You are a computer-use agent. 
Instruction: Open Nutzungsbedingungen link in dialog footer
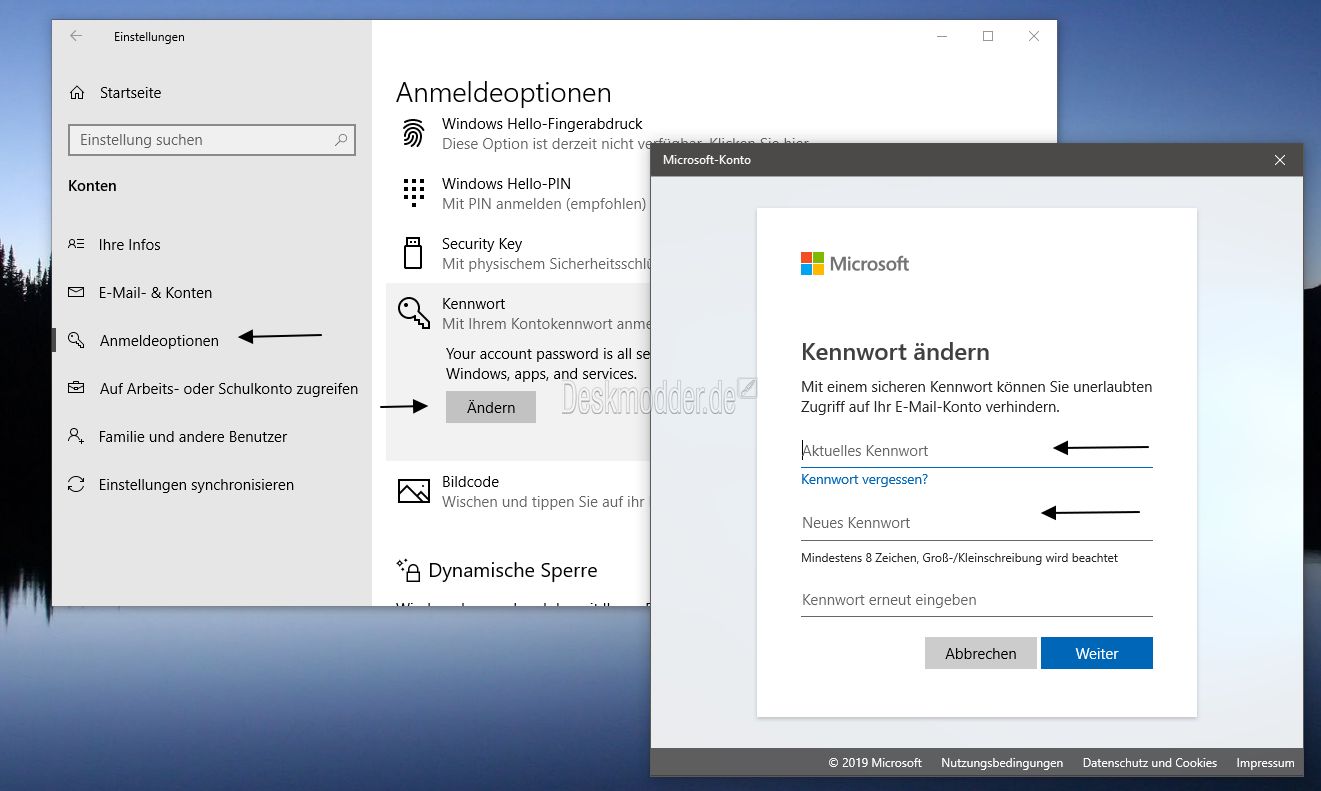1002,763
